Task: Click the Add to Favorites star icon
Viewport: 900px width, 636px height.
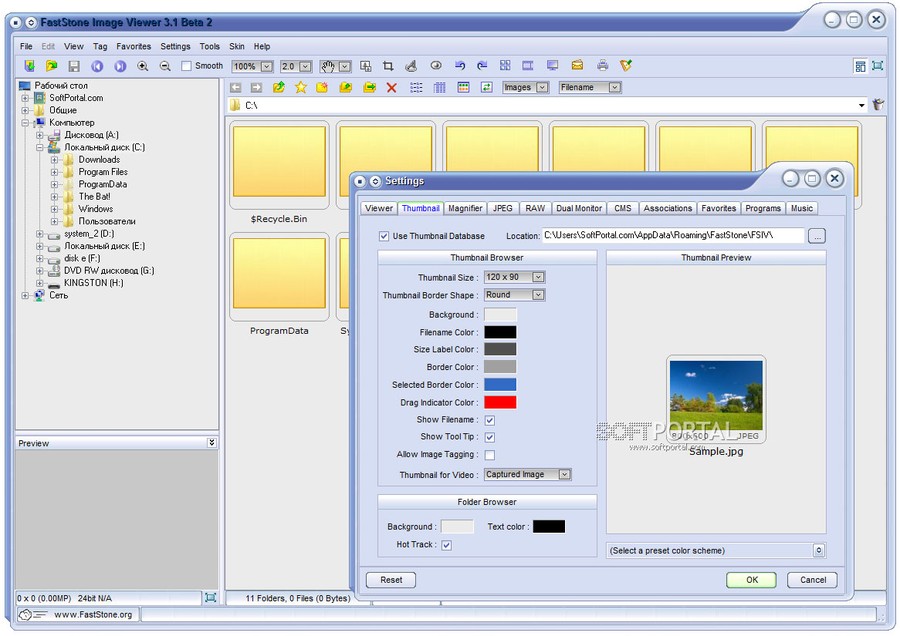Action: (301, 87)
